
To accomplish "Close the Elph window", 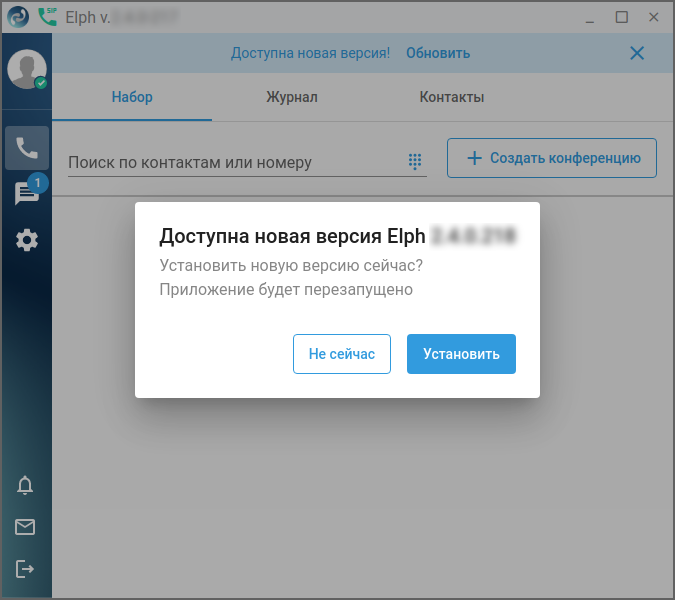I will (653, 17).
